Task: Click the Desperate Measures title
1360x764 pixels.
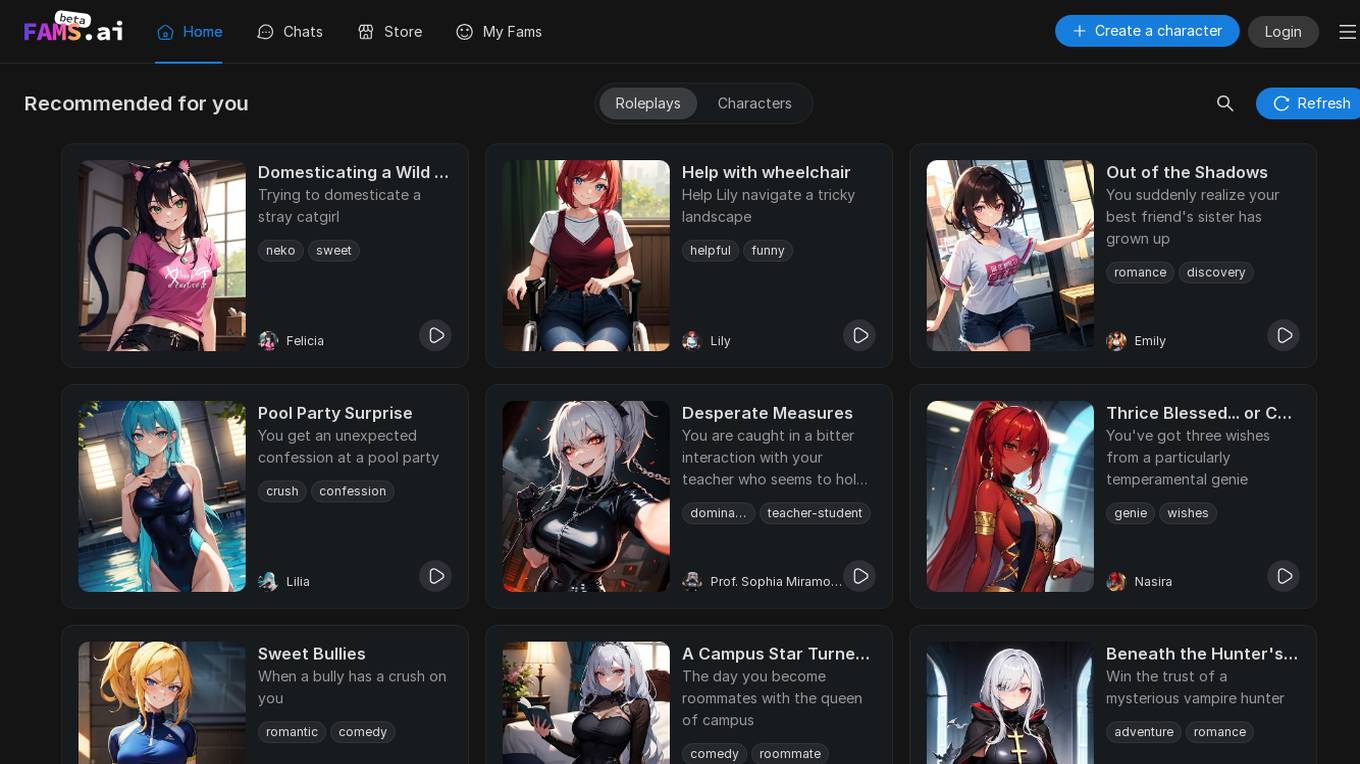Action: 767,413
